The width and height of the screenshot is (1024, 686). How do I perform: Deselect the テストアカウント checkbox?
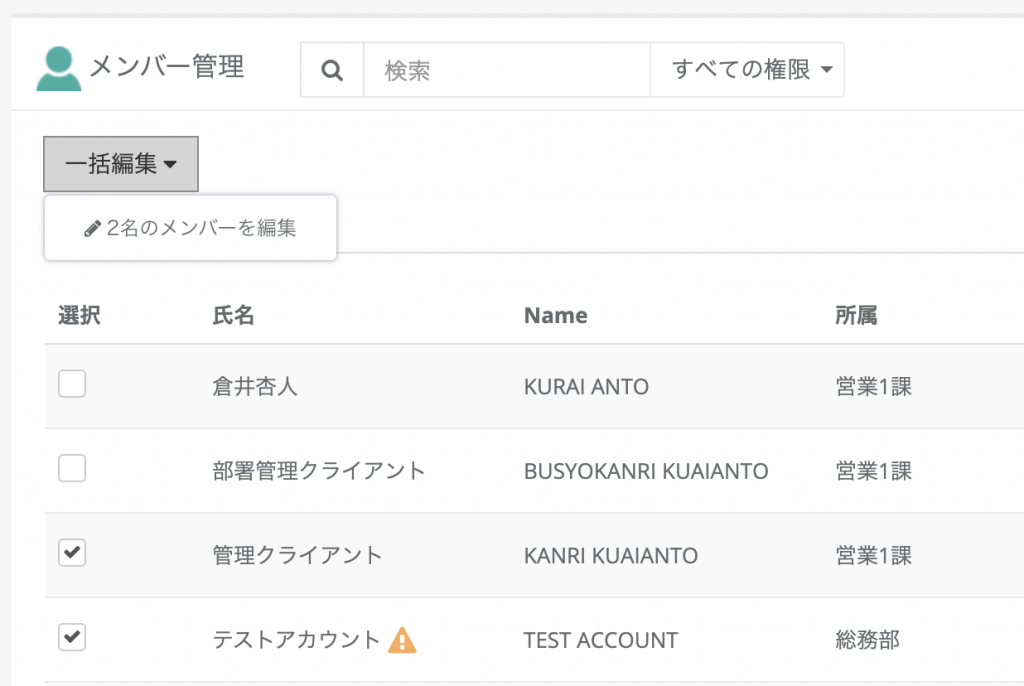click(x=72, y=637)
